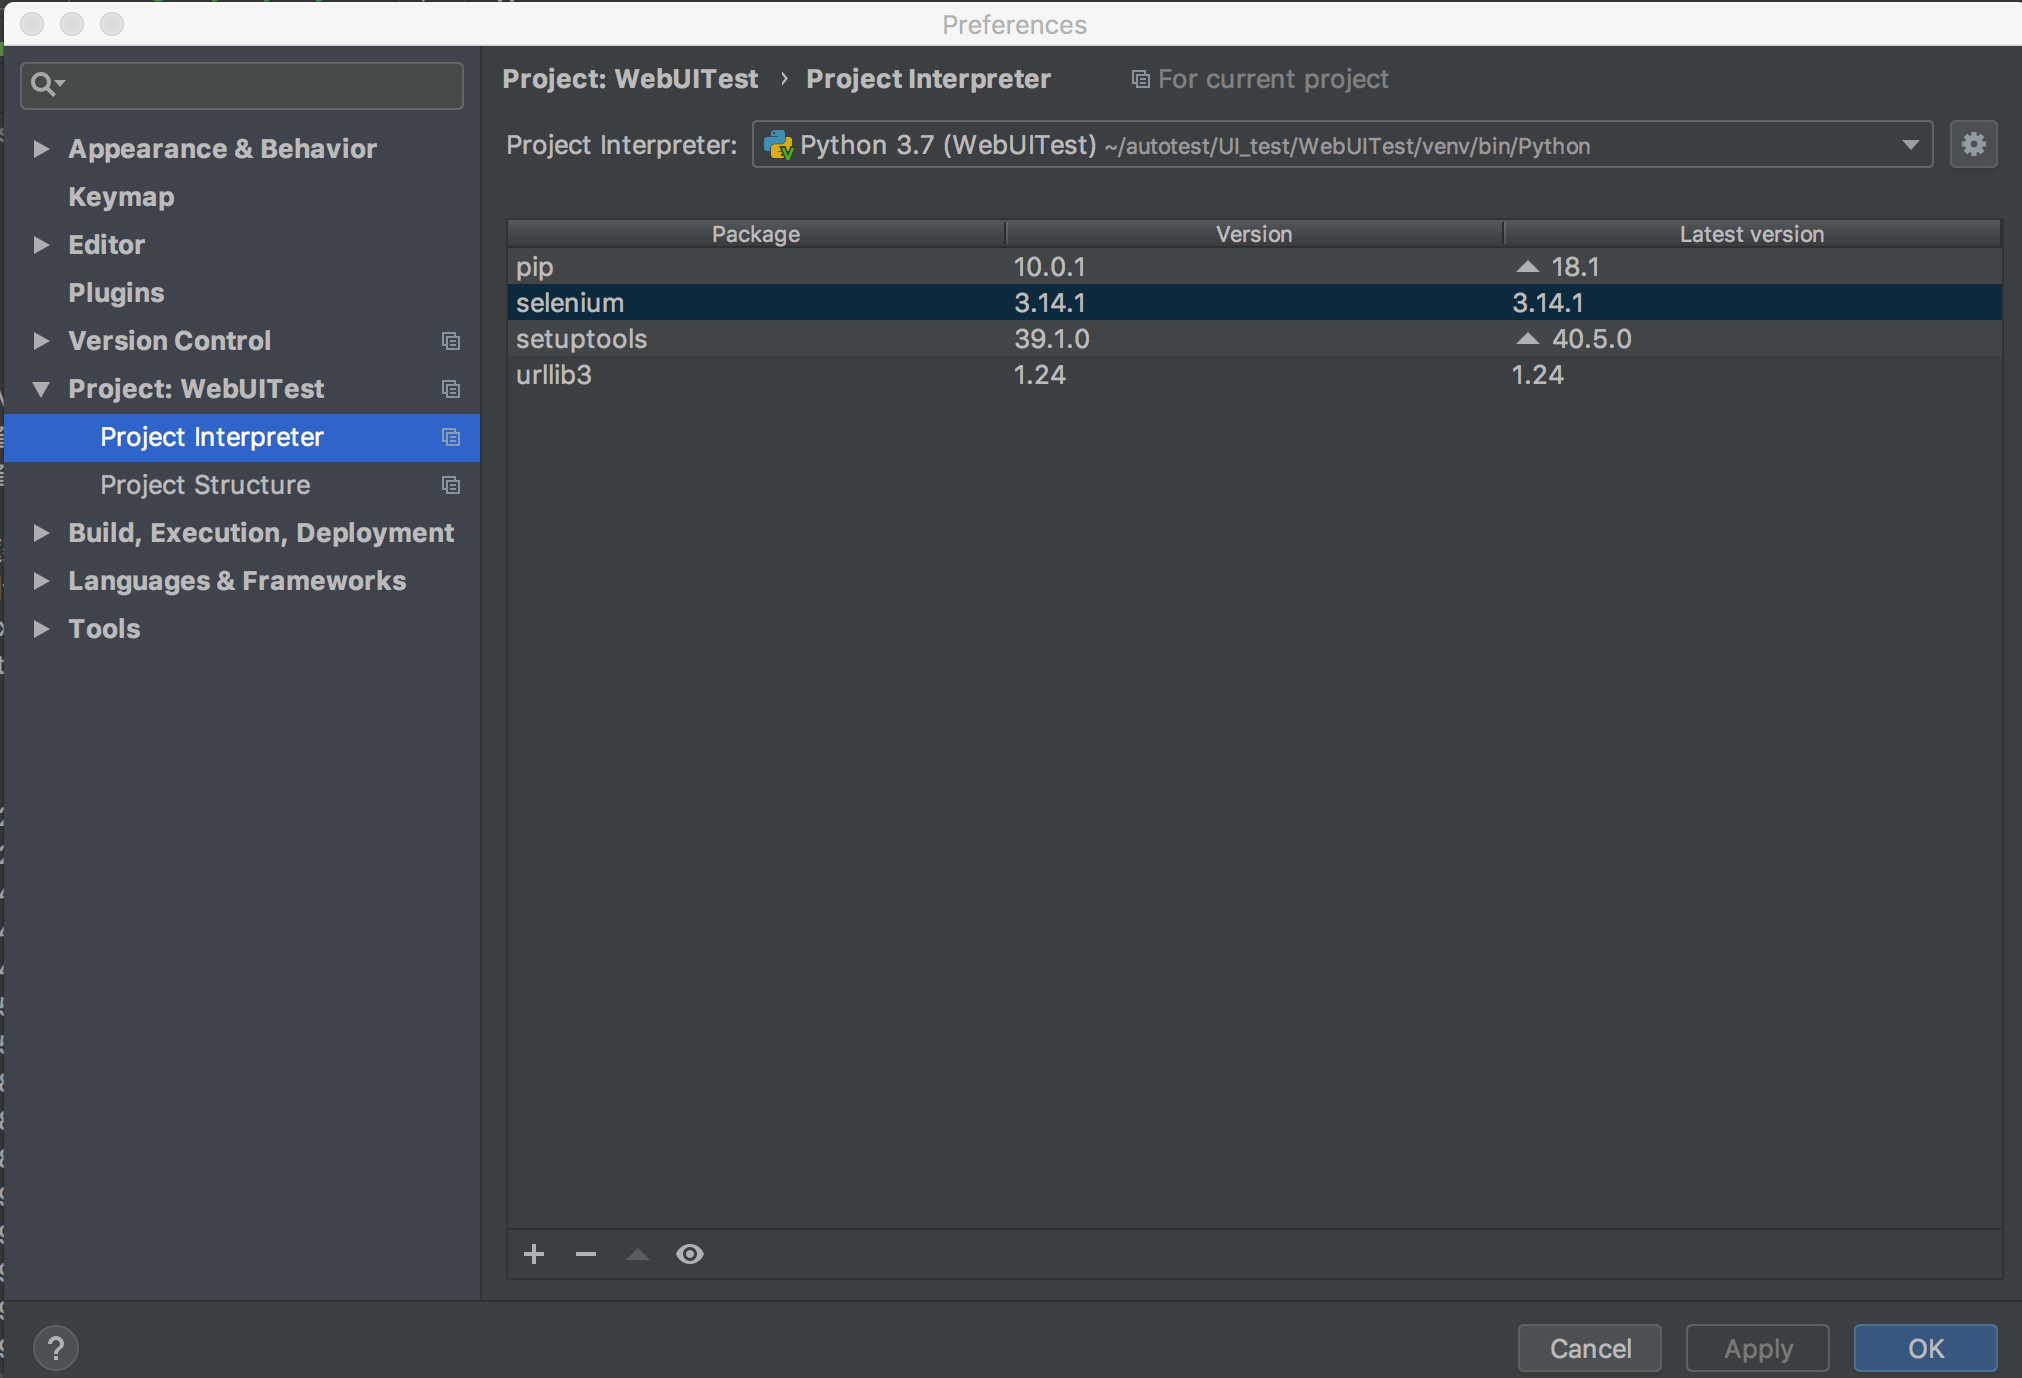Image resolution: width=2022 pixels, height=1378 pixels.
Task: Open the Project Interpreter dropdown
Action: (1910, 145)
